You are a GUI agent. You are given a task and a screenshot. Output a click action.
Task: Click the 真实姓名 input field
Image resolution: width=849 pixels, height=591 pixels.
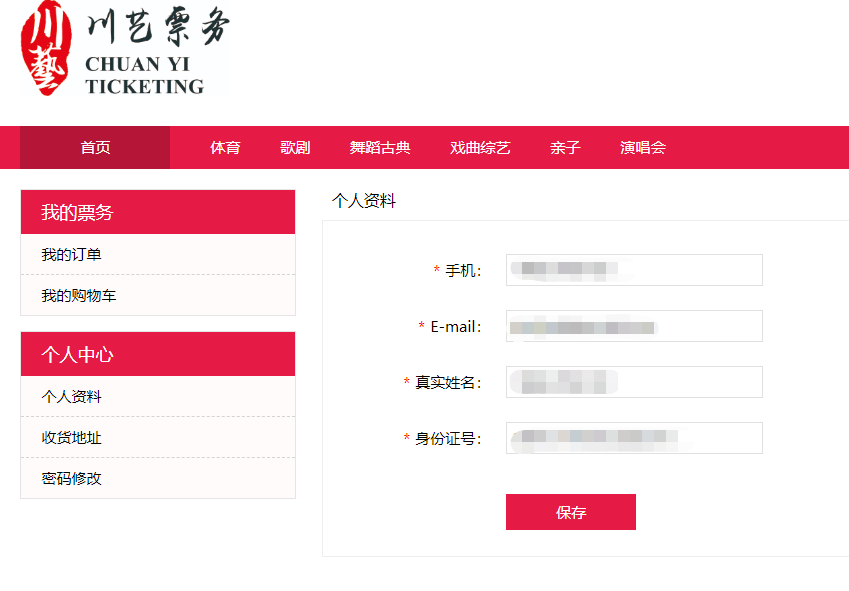coord(634,382)
